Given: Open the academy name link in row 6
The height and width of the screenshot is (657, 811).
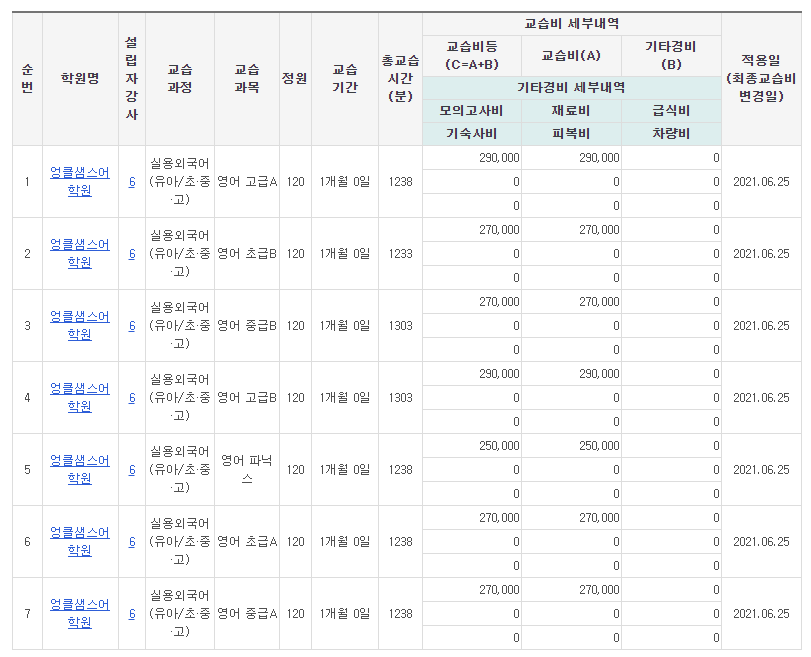Looking at the screenshot, I should [x=80, y=541].
